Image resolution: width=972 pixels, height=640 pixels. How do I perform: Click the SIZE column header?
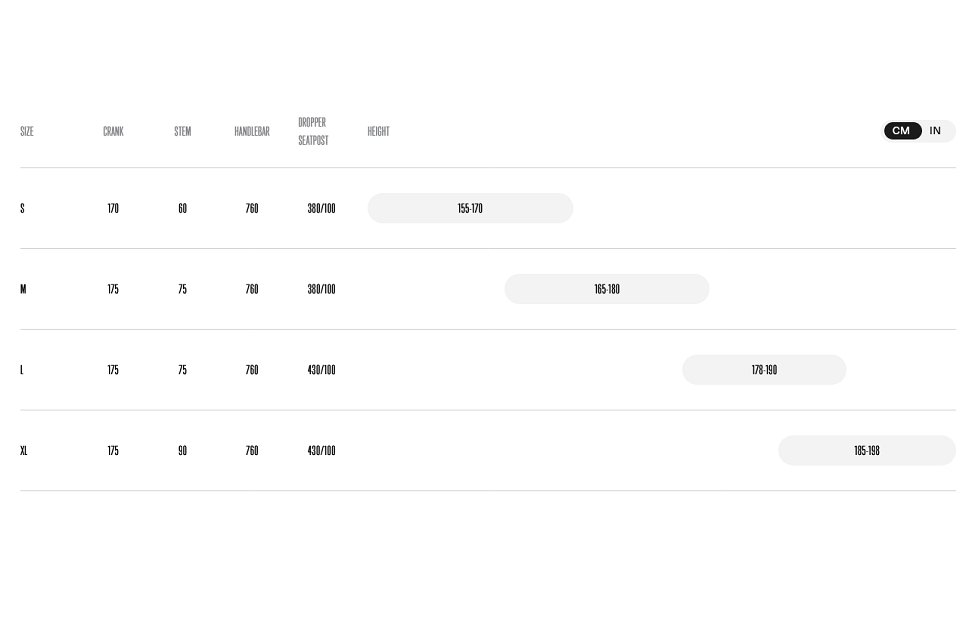click(27, 131)
